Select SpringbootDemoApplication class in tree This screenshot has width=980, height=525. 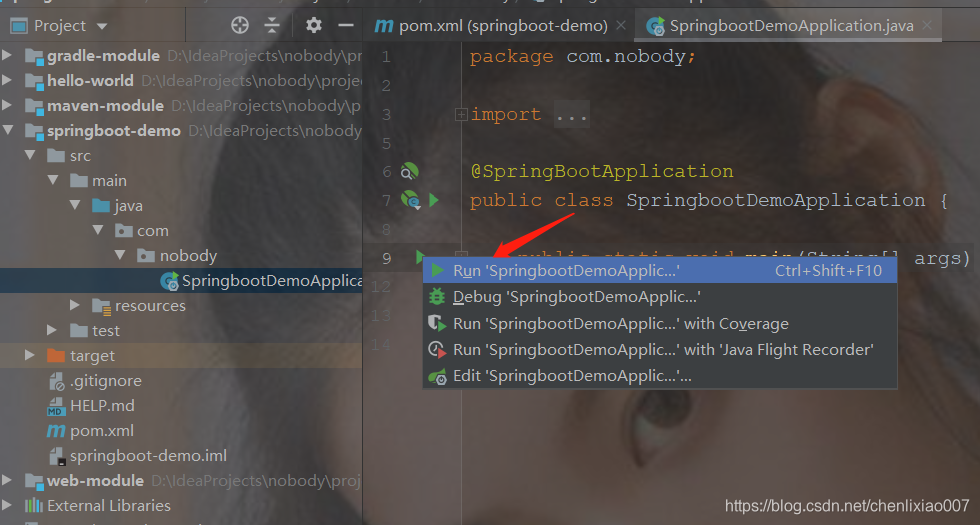click(271, 281)
